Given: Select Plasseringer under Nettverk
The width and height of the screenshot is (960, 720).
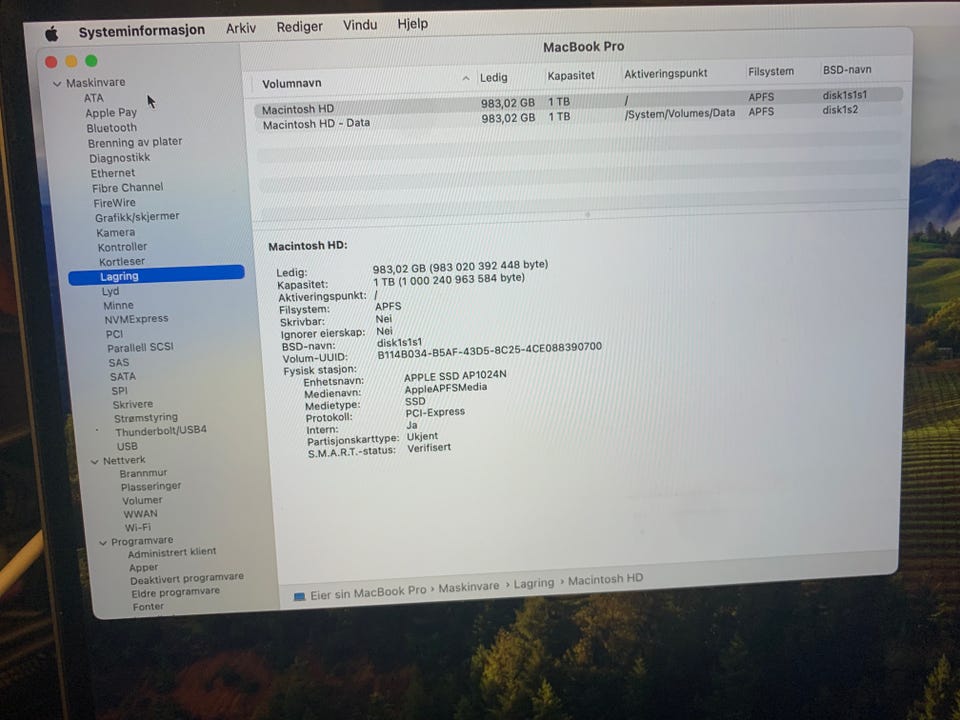Looking at the screenshot, I should (x=151, y=487).
